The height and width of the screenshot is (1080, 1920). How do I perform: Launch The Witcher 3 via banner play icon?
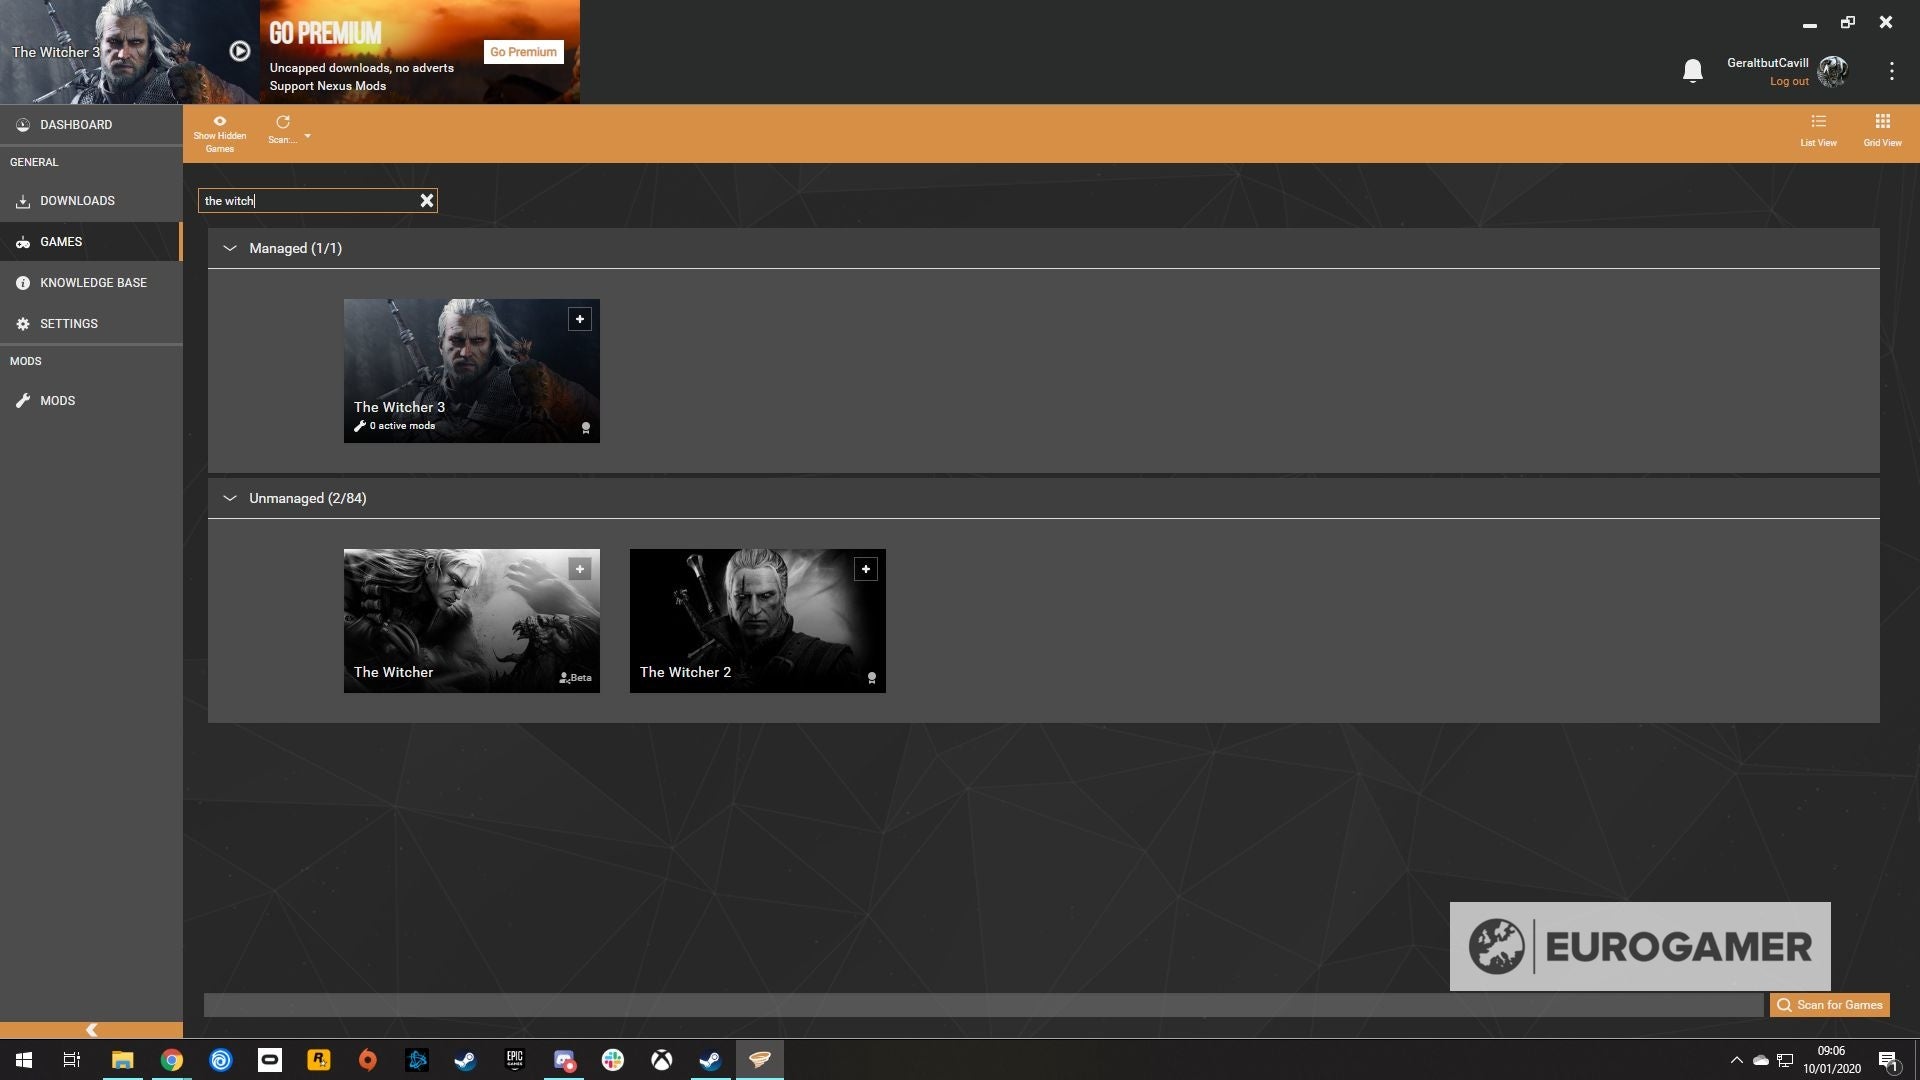click(239, 51)
